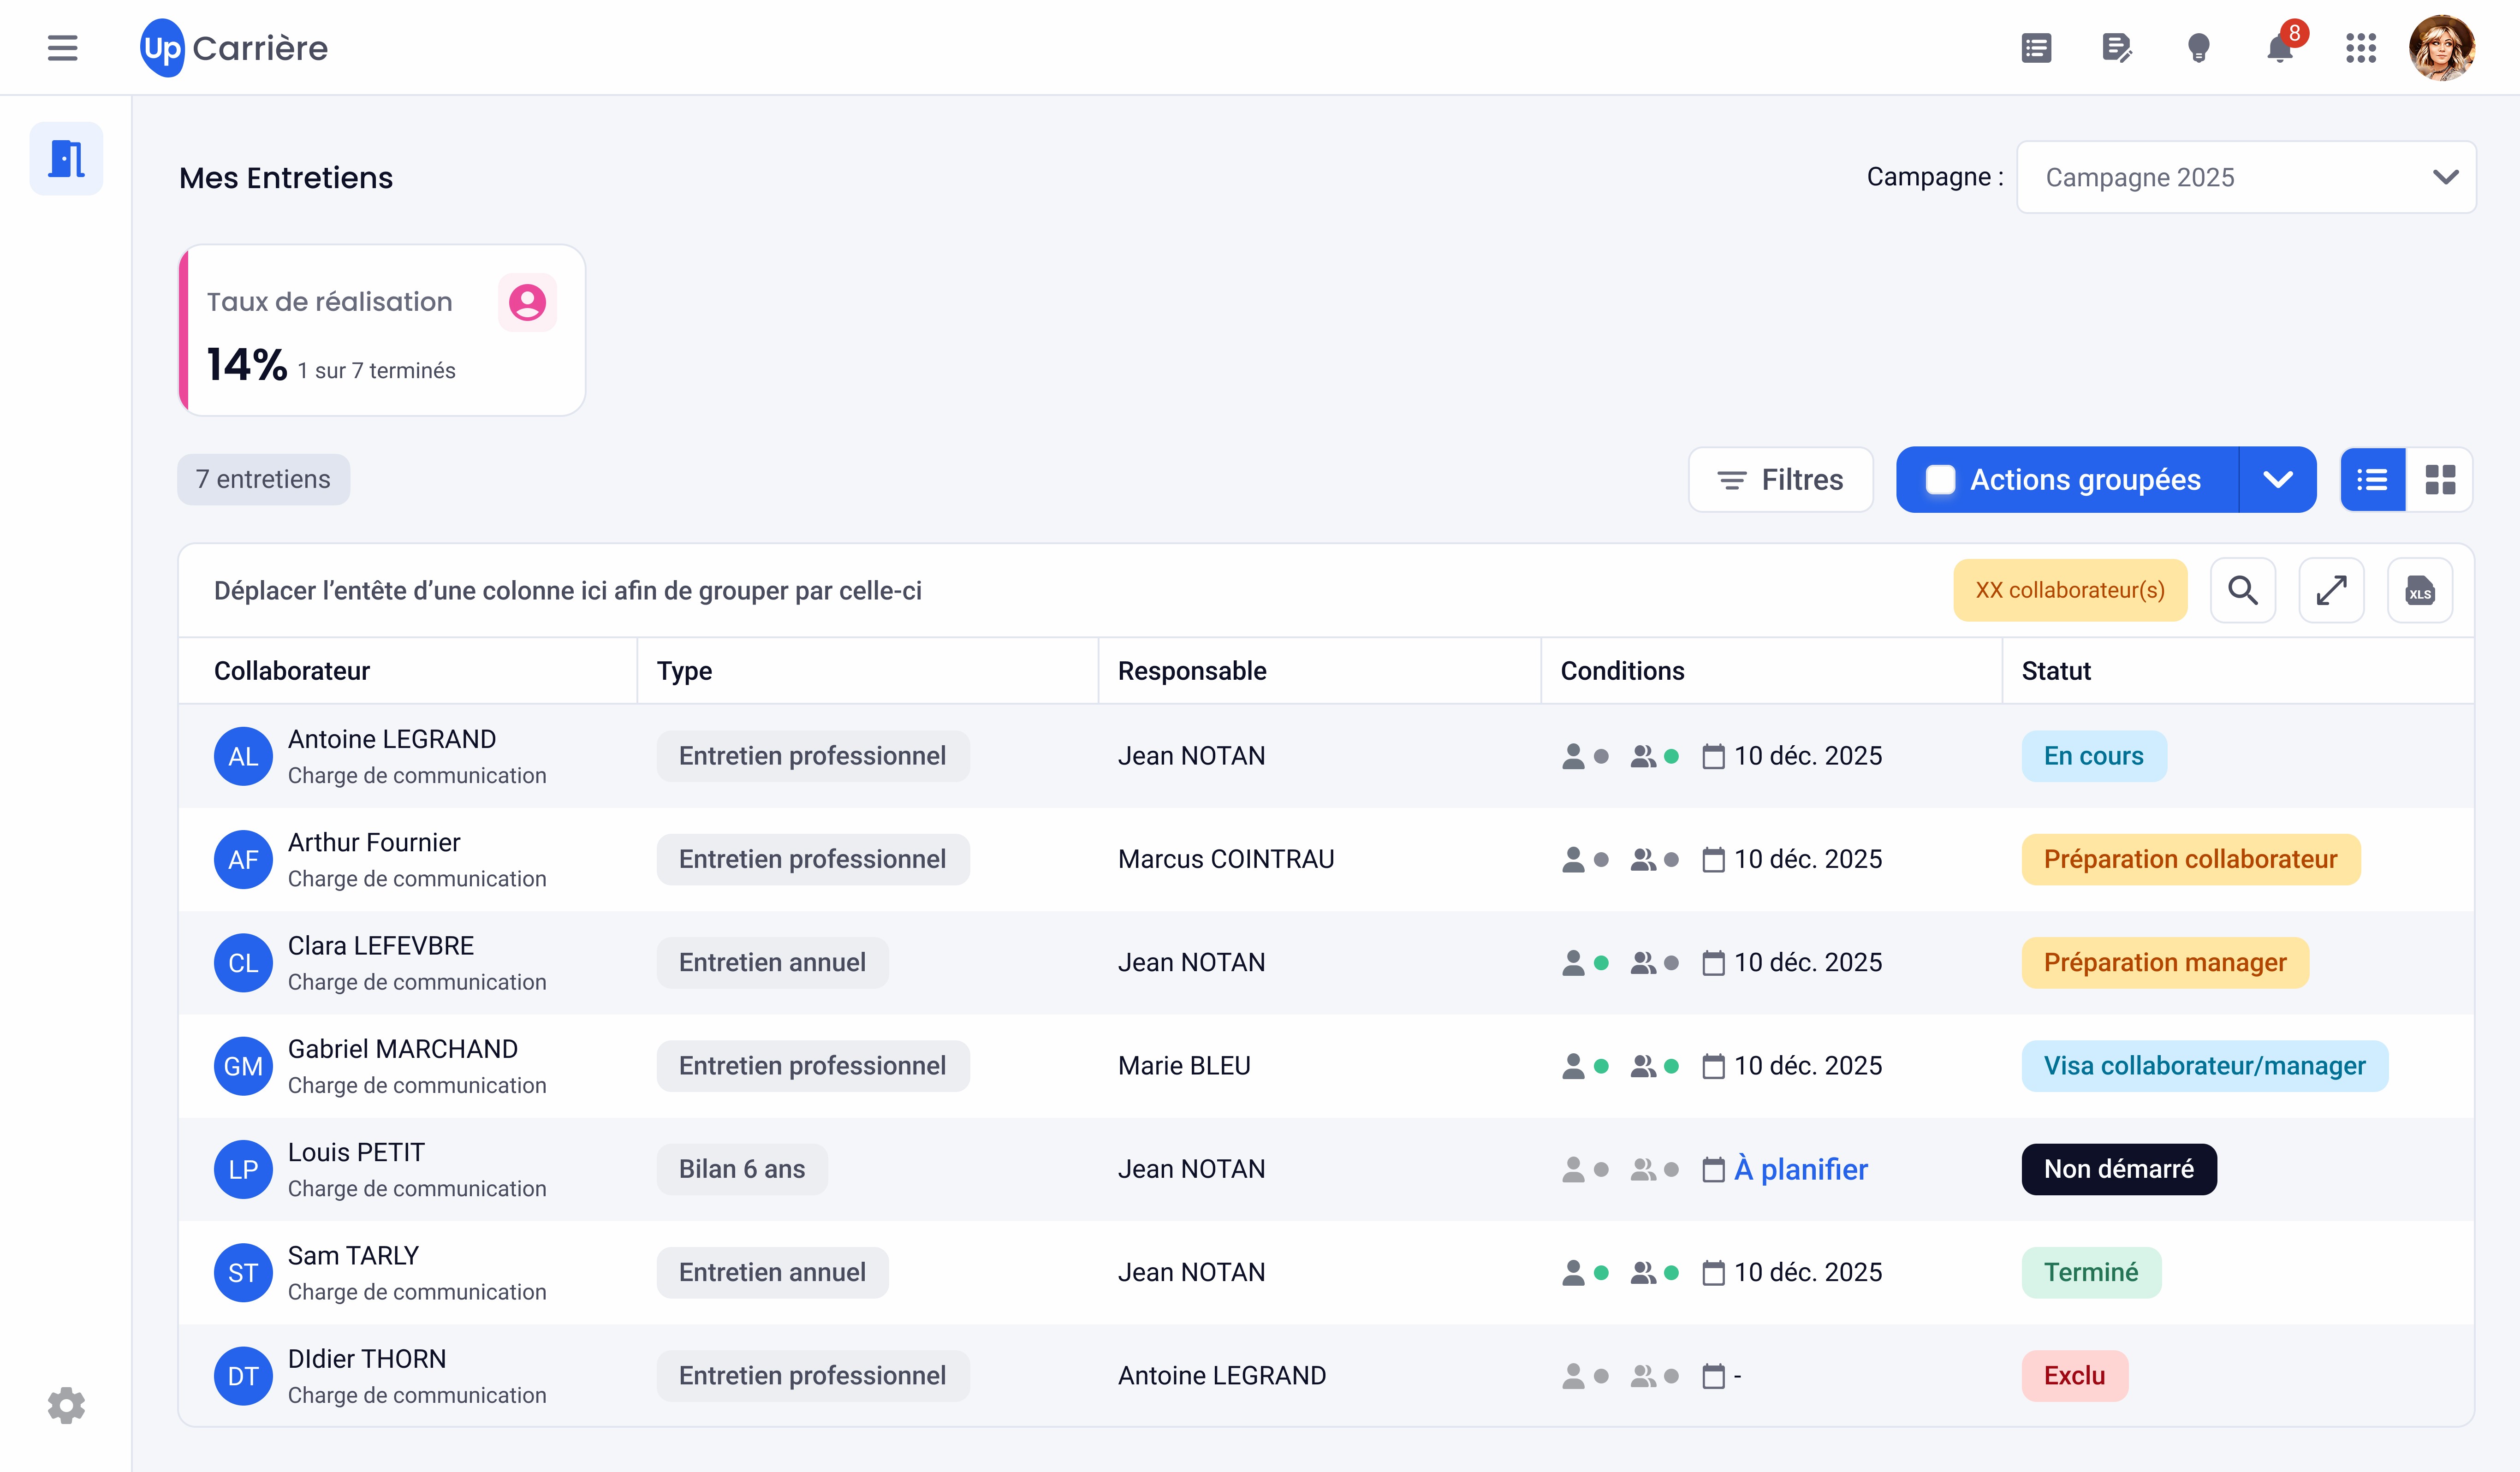Click the lightbulb ideas icon
2520x1472 pixels.
2198,47
